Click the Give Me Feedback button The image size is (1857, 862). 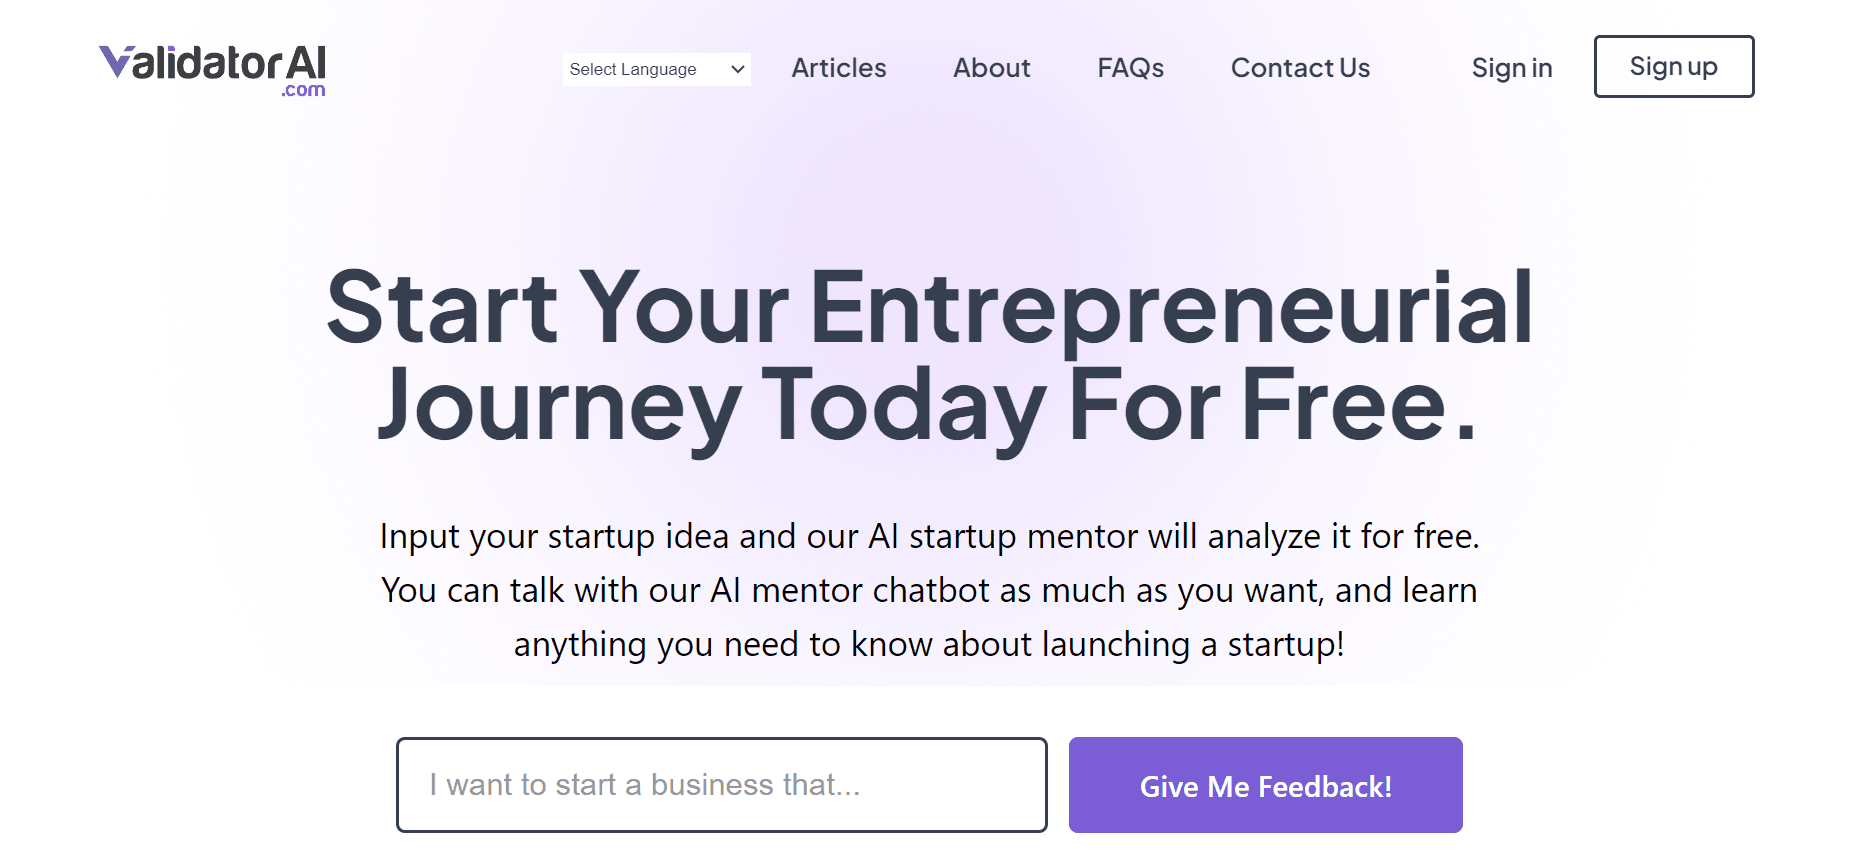click(x=1265, y=786)
